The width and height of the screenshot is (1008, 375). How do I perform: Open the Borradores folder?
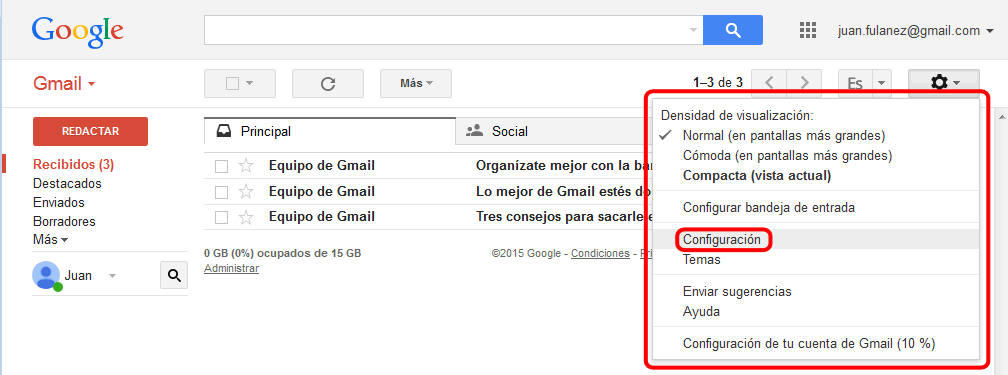[64, 221]
